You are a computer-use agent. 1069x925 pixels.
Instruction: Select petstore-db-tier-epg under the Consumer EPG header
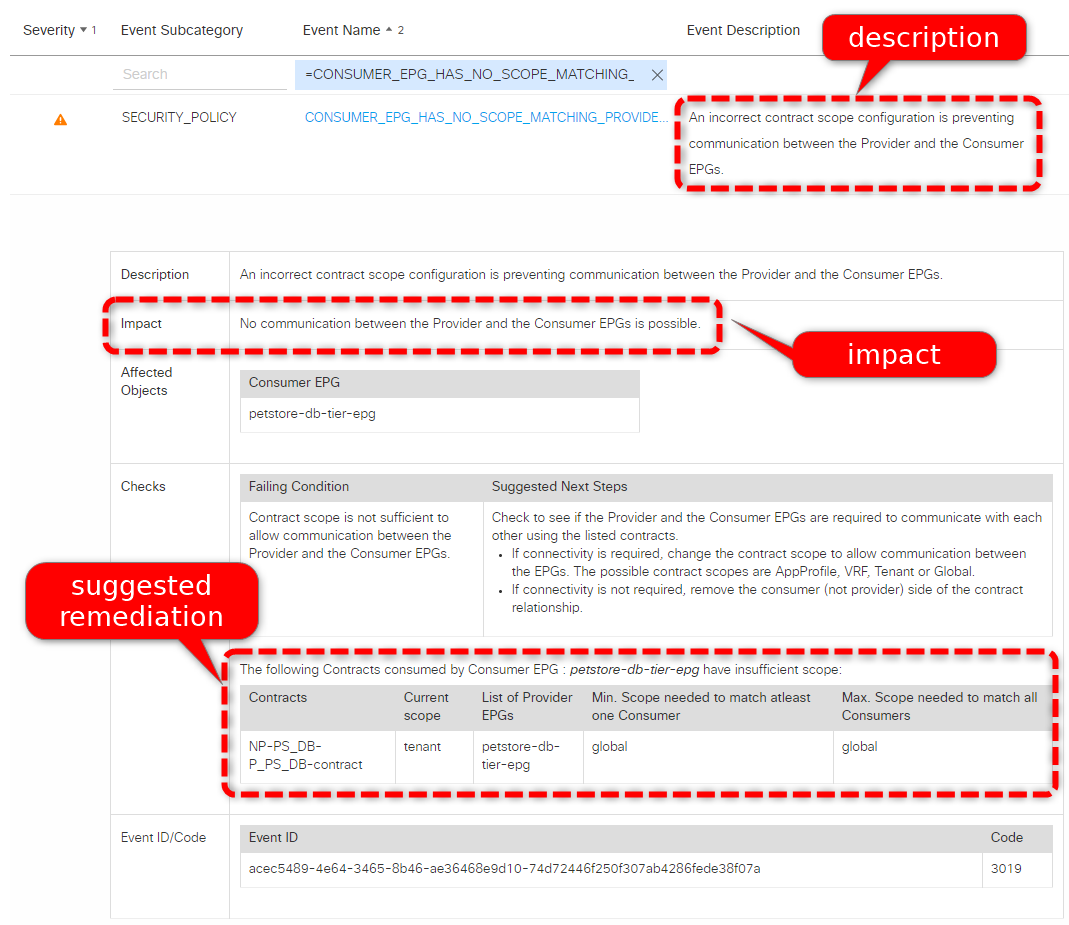click(312, 413)
